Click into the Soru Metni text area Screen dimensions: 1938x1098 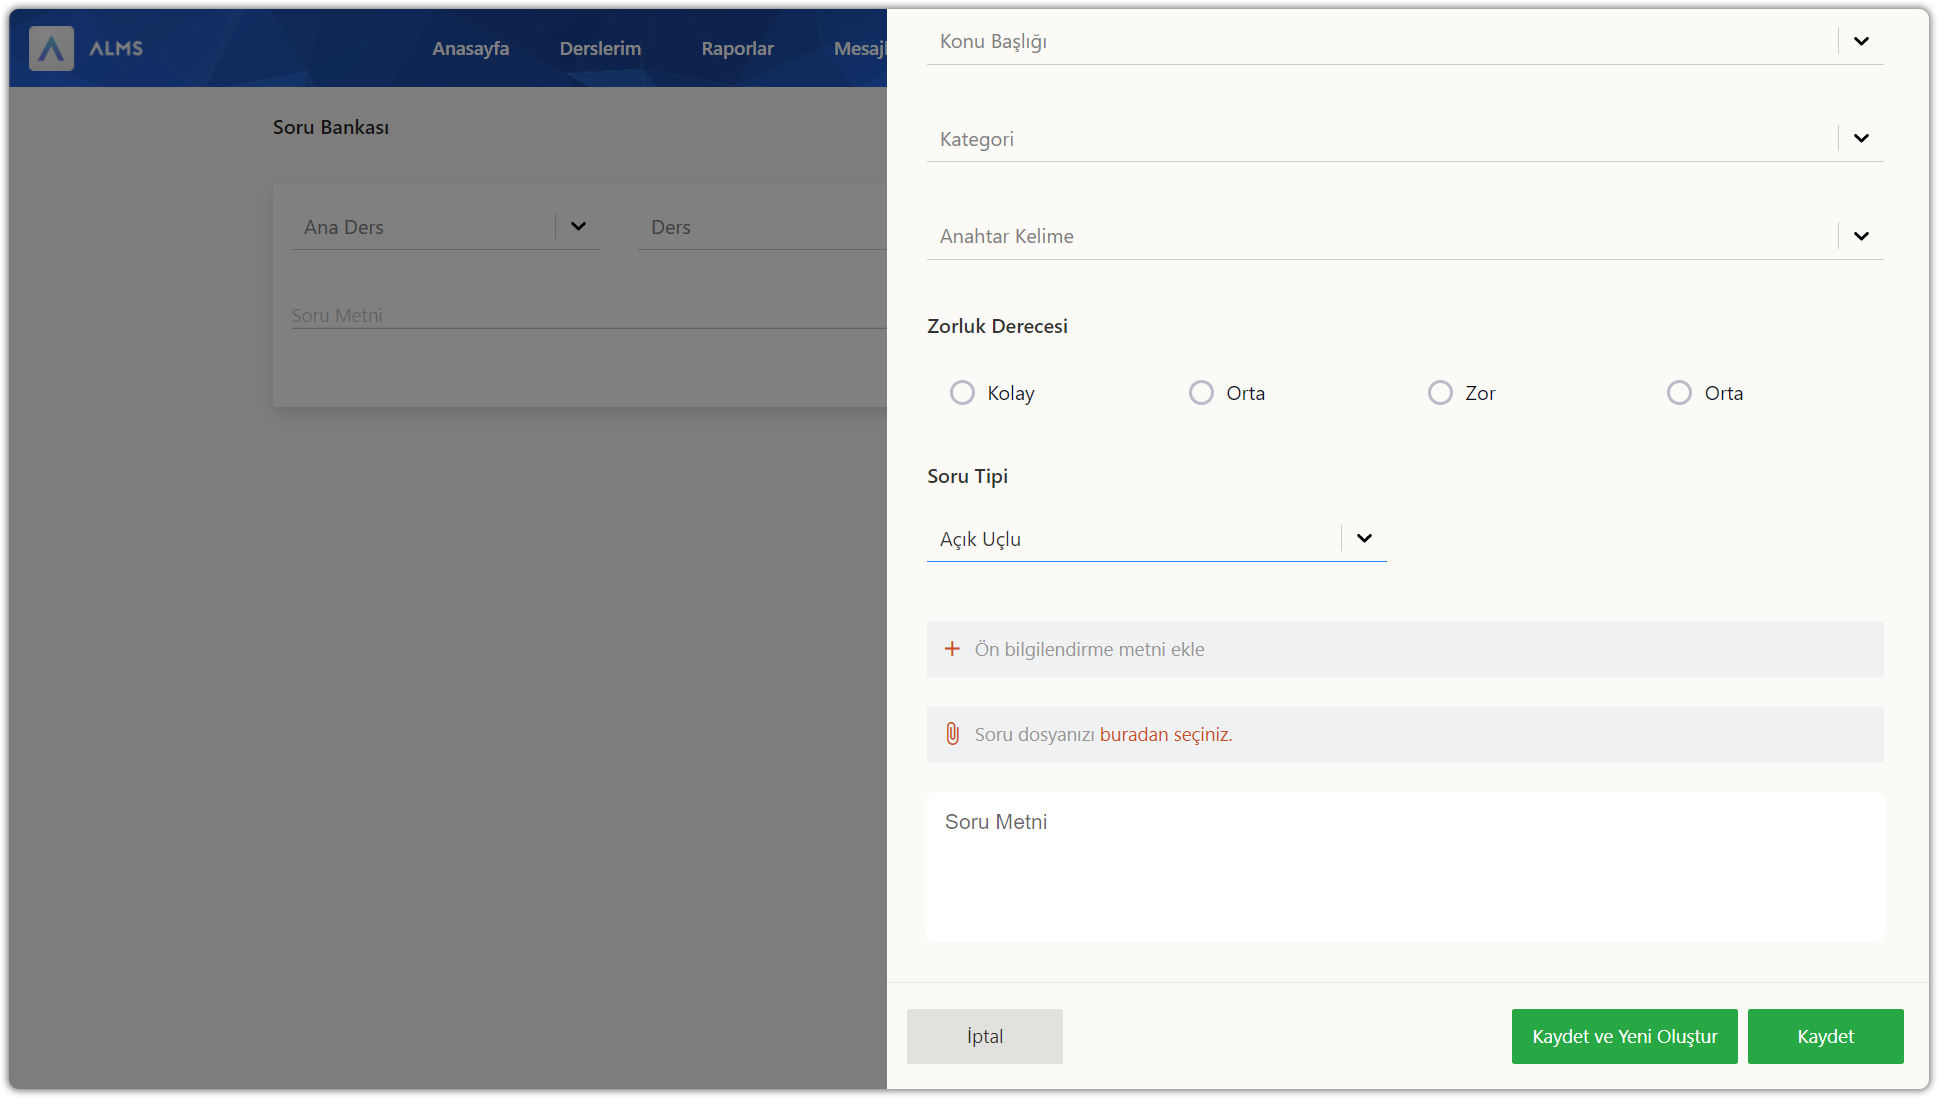click(x=1405, y=867)
